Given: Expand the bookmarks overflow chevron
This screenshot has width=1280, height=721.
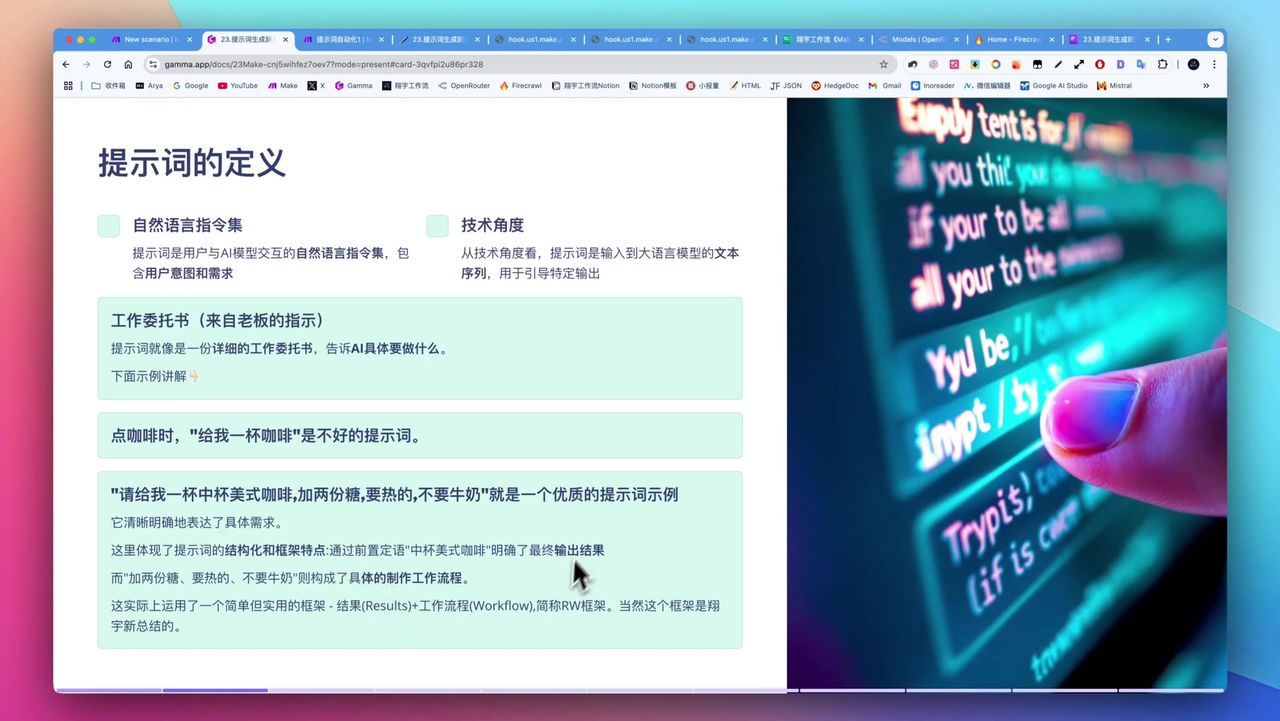Looking at the screenshot, I should point(1207,85).
